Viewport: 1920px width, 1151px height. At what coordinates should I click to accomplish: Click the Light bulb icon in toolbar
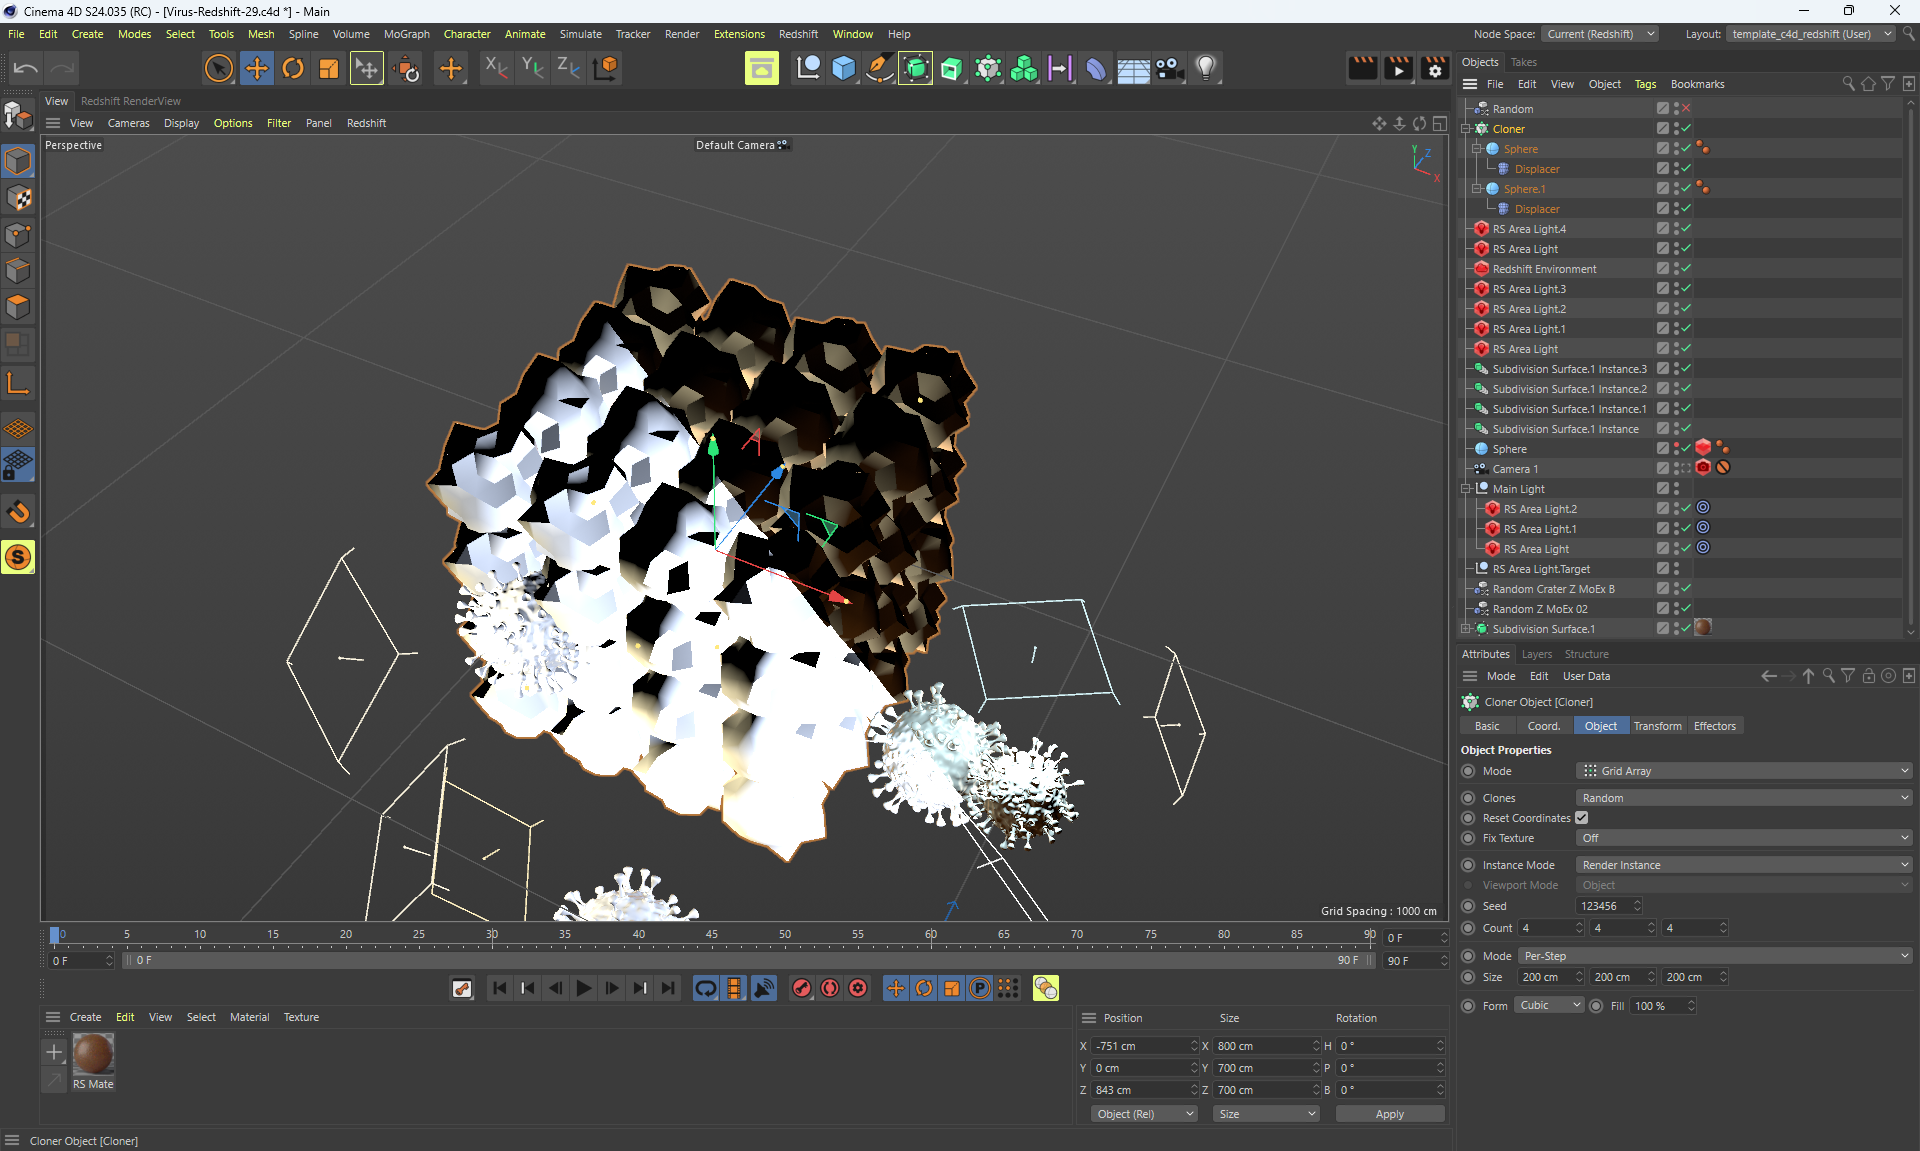click(1206, 68)
